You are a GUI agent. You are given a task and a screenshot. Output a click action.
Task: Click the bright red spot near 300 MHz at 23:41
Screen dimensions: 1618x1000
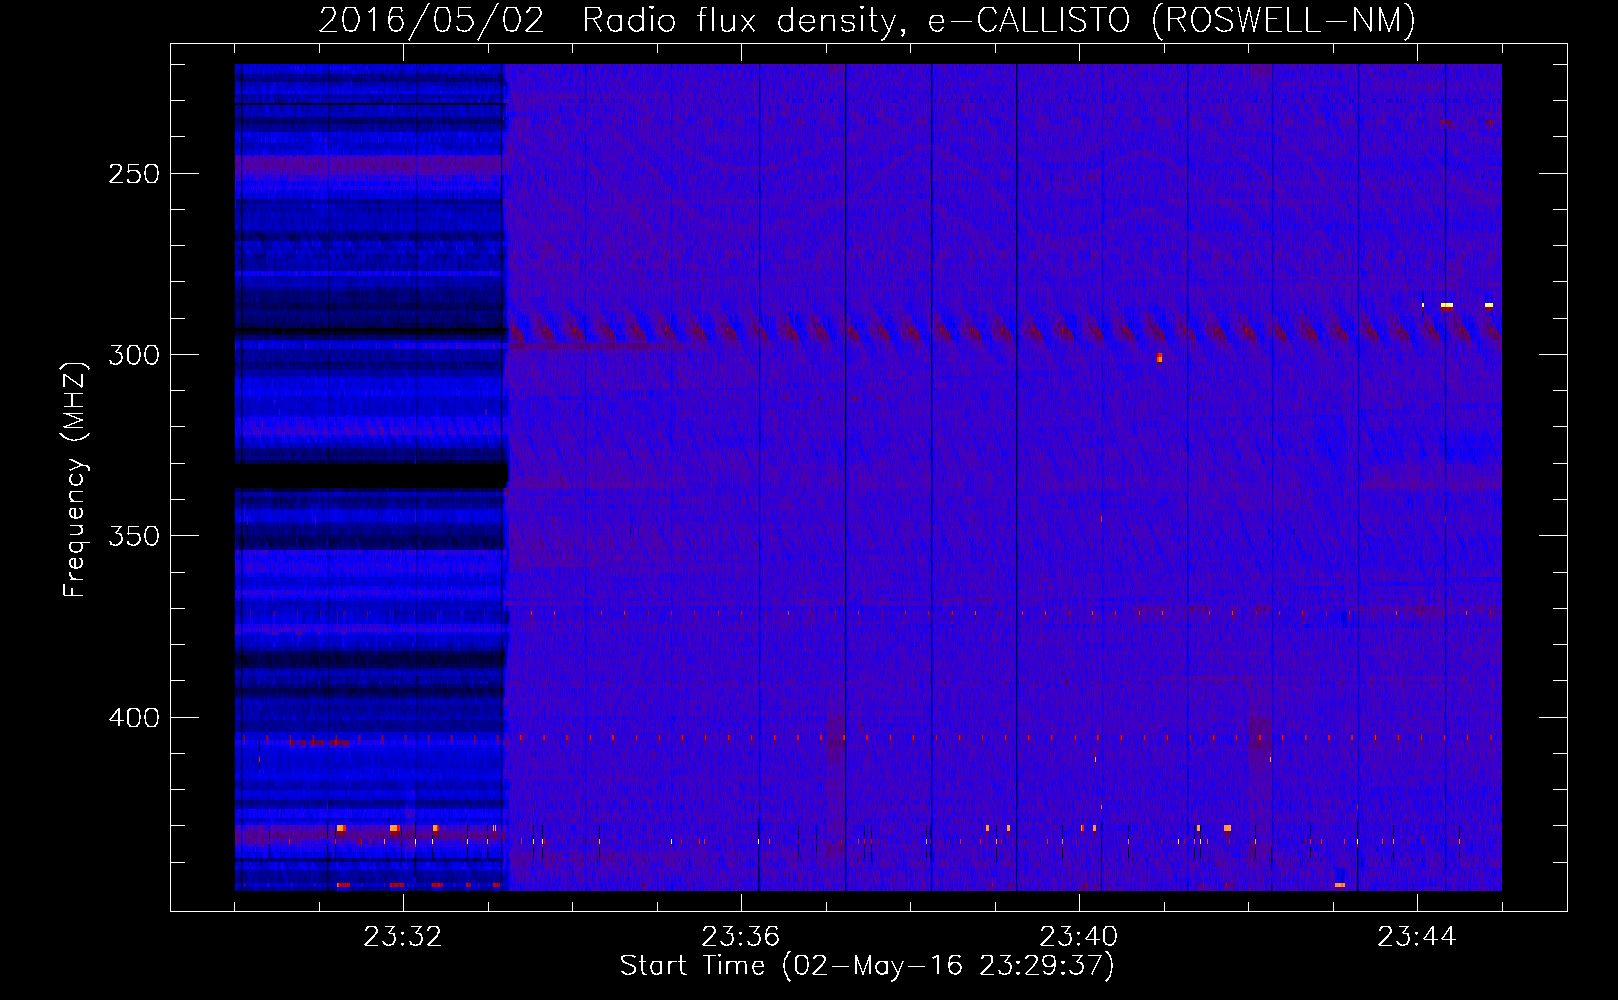1159,358
